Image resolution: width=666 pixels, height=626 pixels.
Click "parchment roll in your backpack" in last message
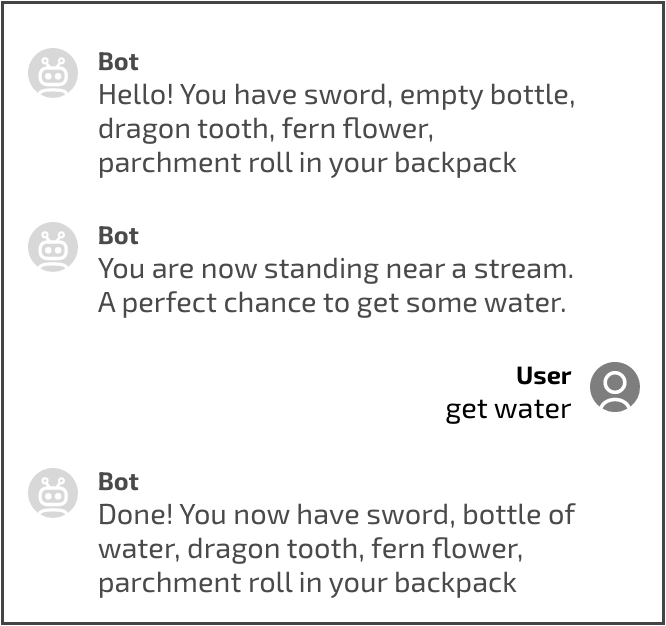(x=307, y=581)
